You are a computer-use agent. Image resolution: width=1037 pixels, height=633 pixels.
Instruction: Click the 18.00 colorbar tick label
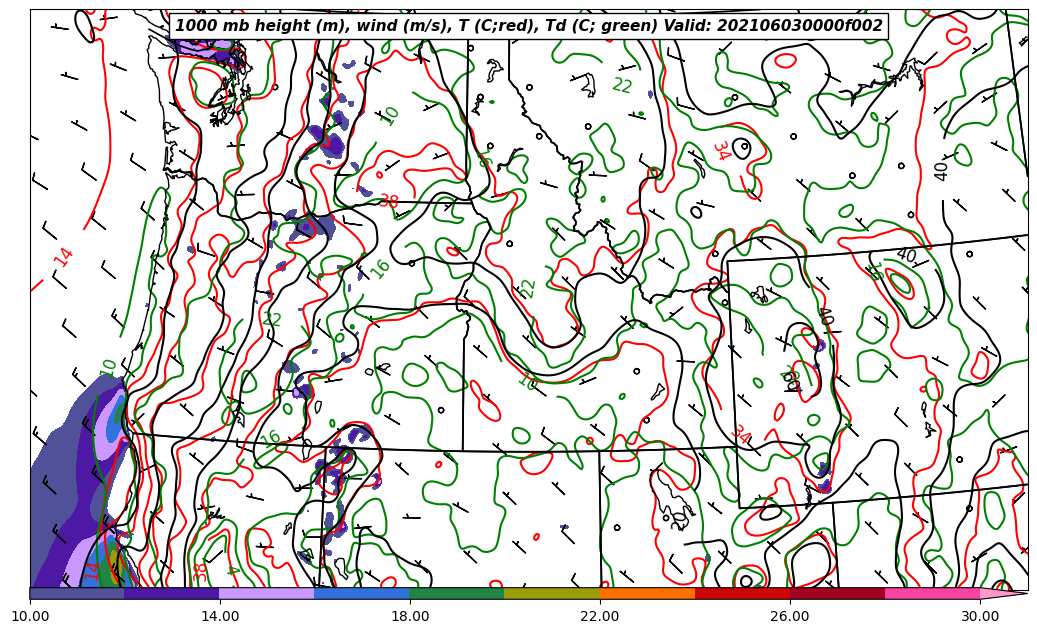(x=410, y=616)
